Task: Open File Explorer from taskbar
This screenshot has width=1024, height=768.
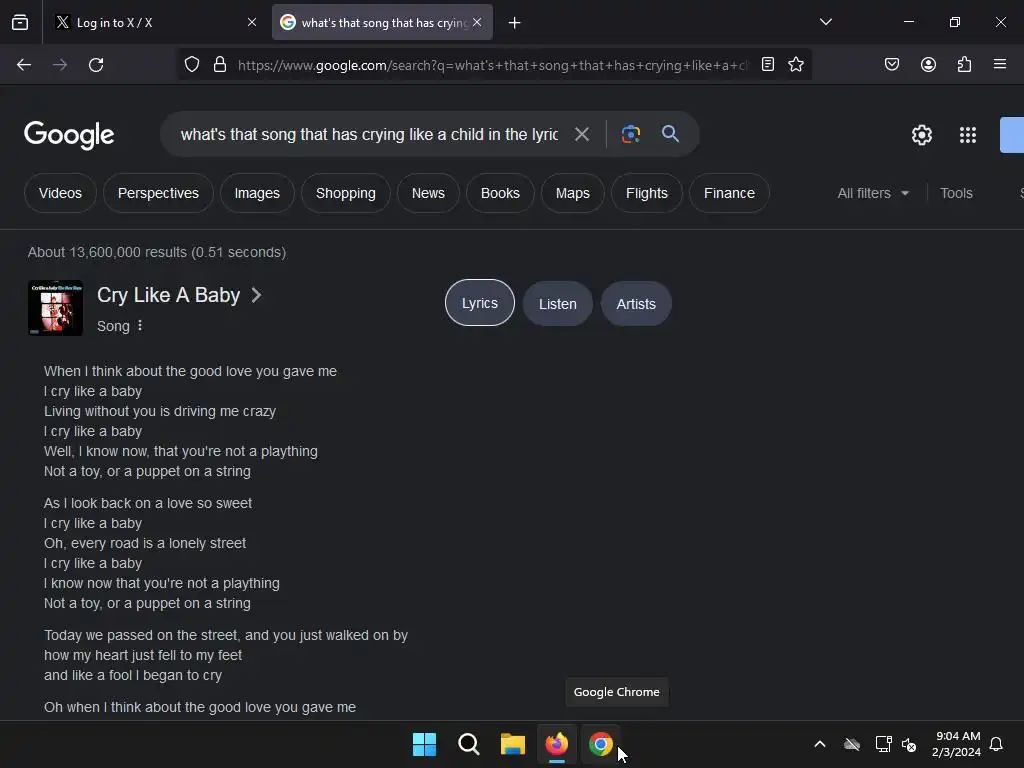Action: click(513, 744)
